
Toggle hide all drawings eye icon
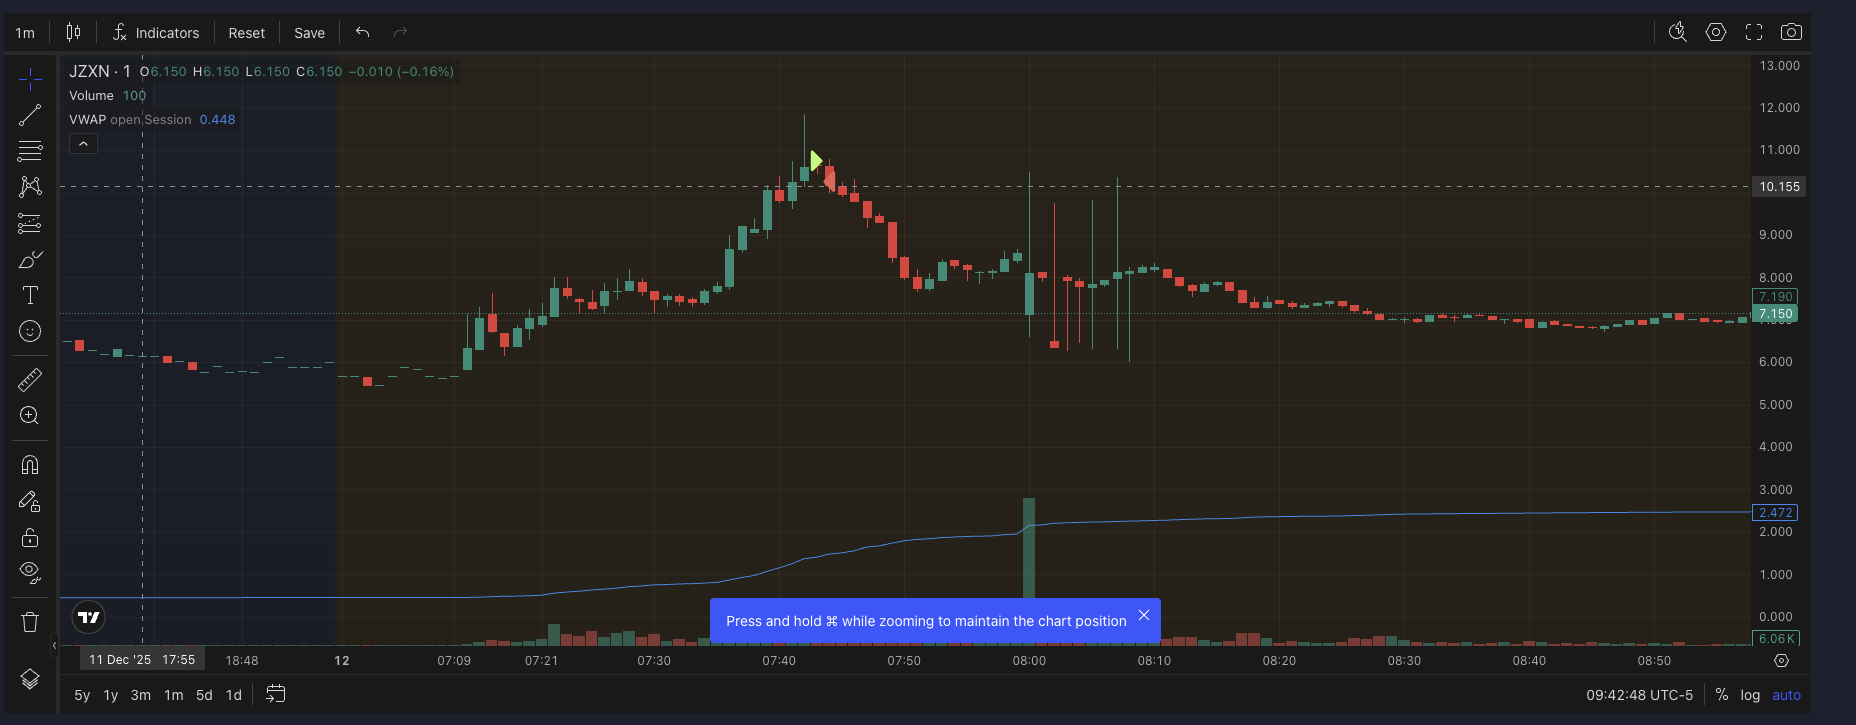30,572
